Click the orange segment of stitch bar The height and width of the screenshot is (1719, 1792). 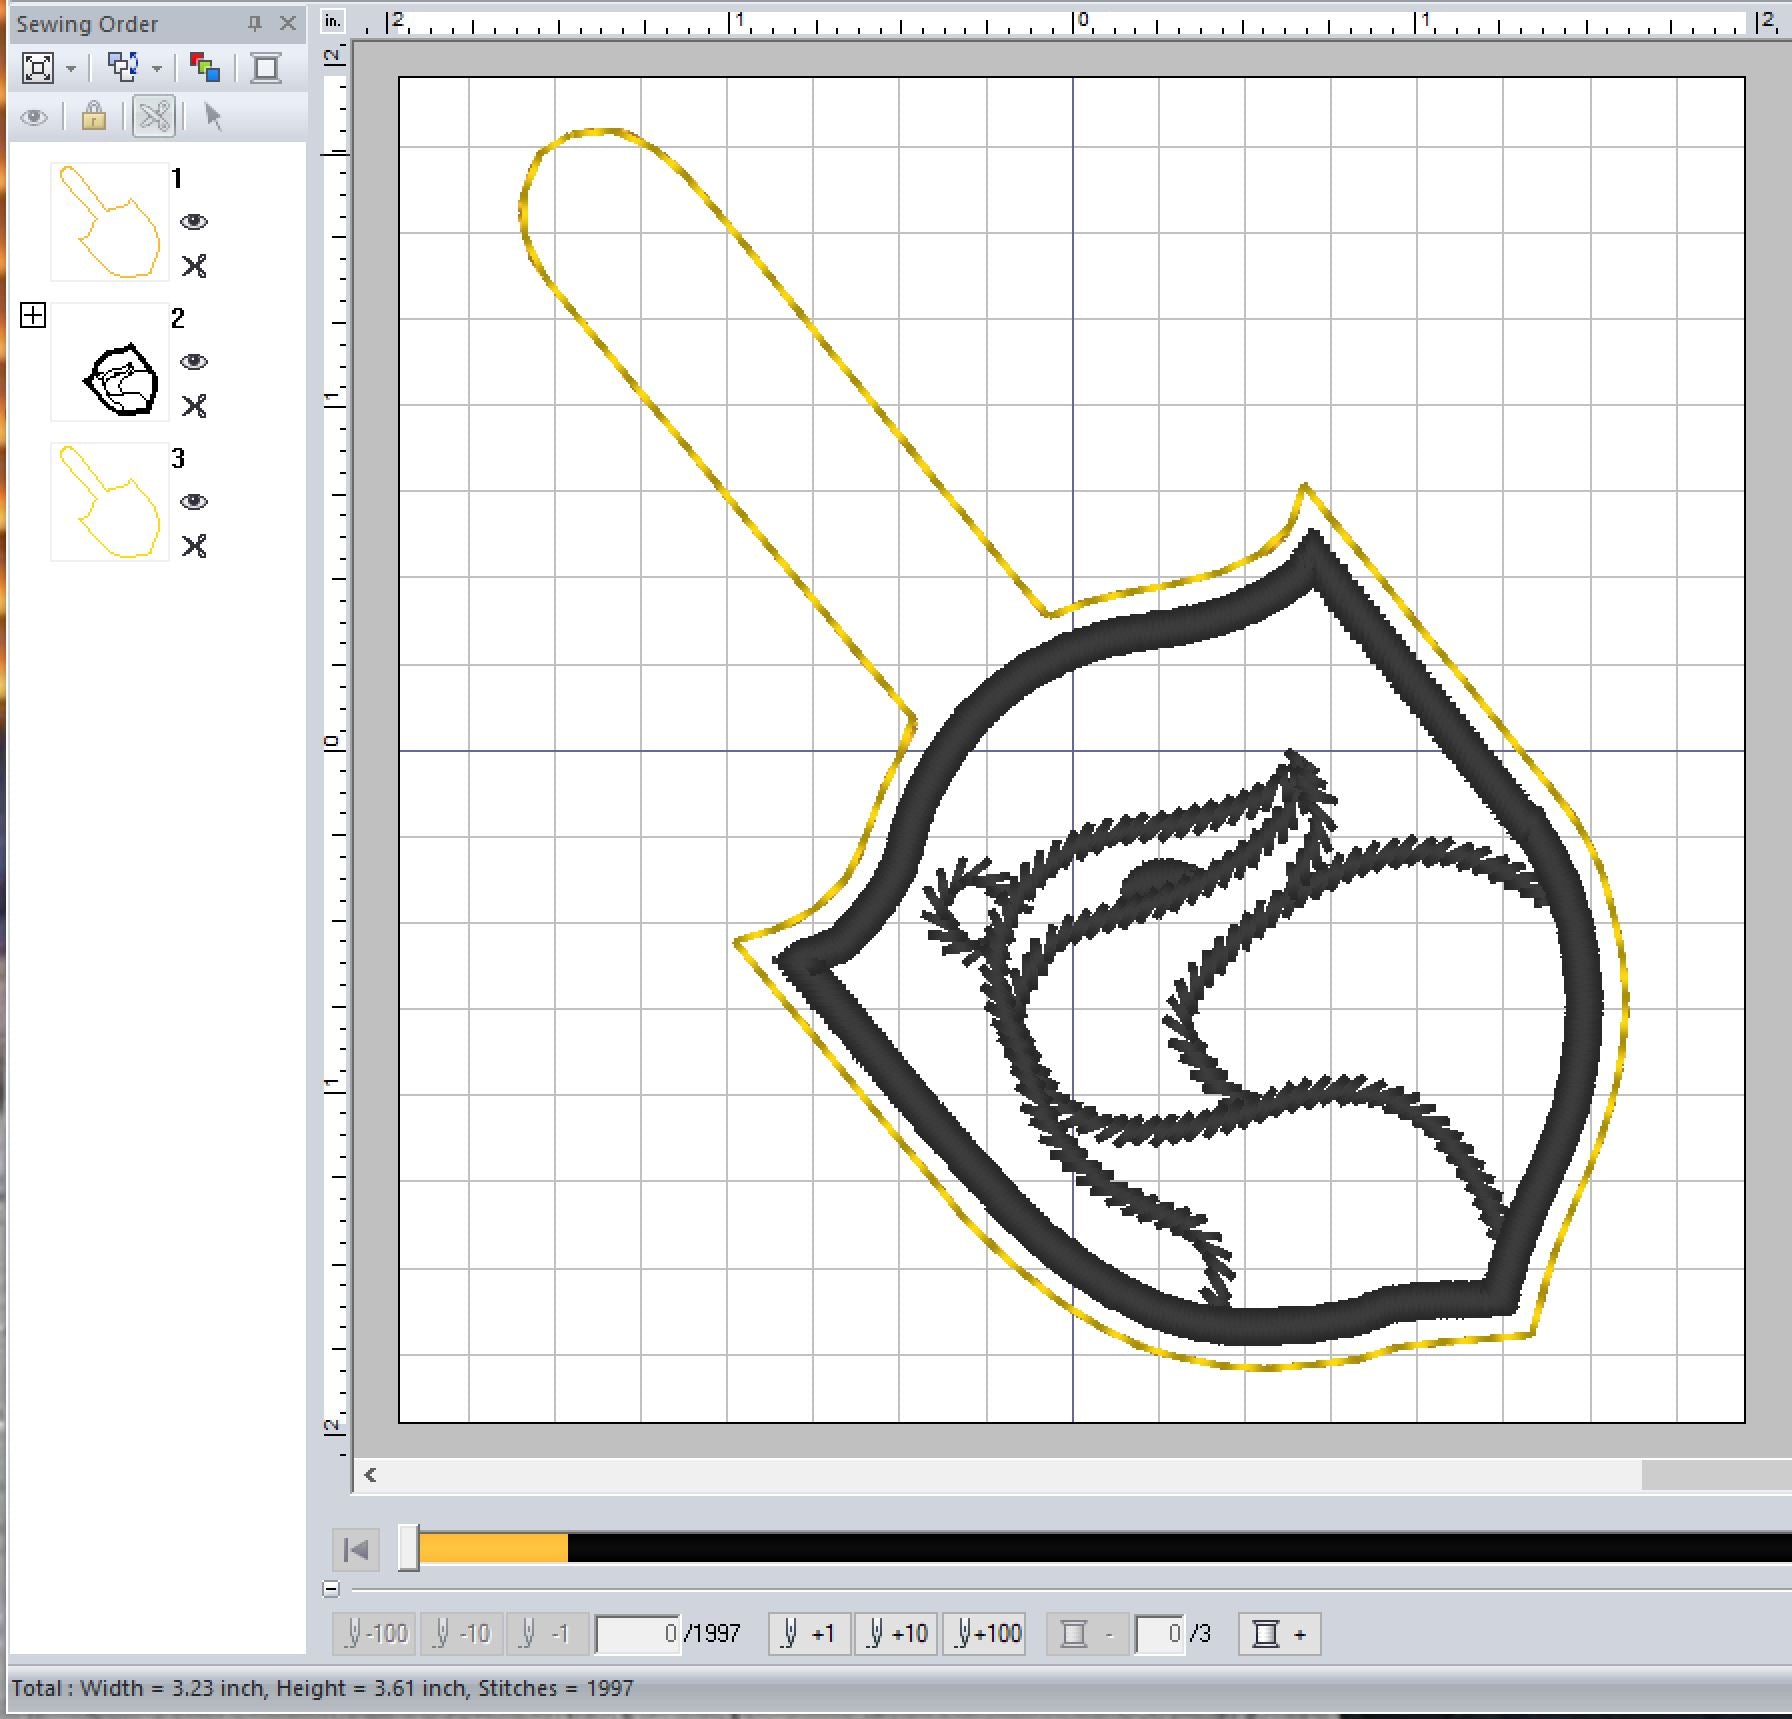tap(492, 1548)
